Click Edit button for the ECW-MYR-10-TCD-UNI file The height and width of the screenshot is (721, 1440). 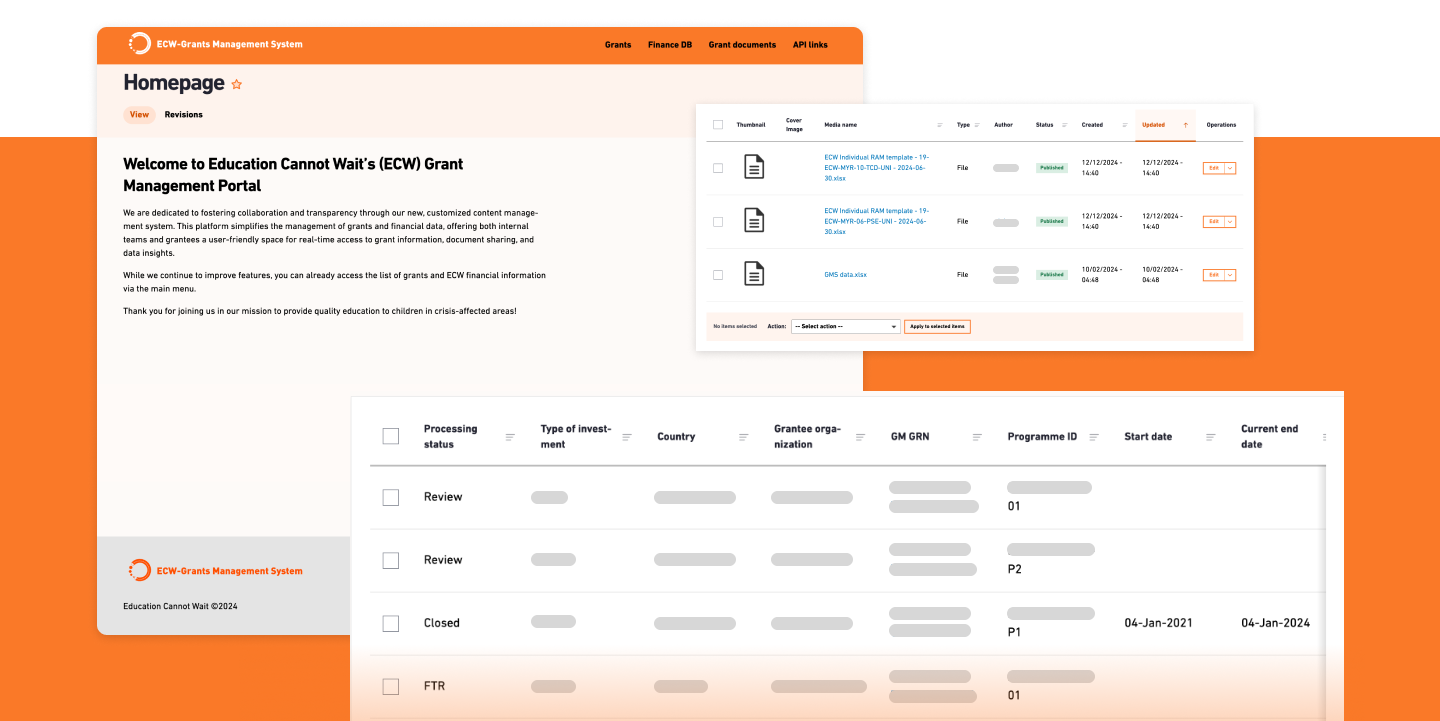pos(1213,168)
